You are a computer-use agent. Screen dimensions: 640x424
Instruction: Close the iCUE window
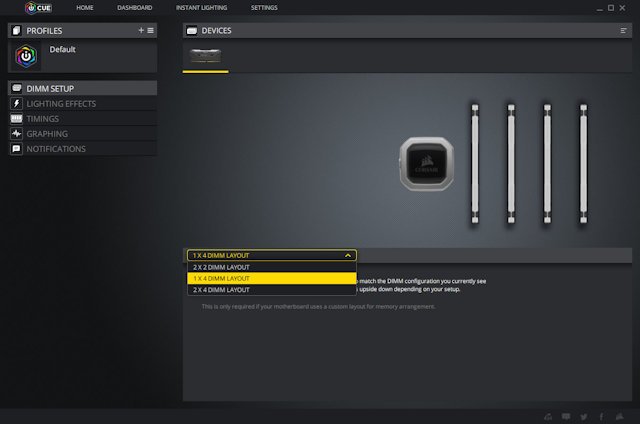coord(622,8)
